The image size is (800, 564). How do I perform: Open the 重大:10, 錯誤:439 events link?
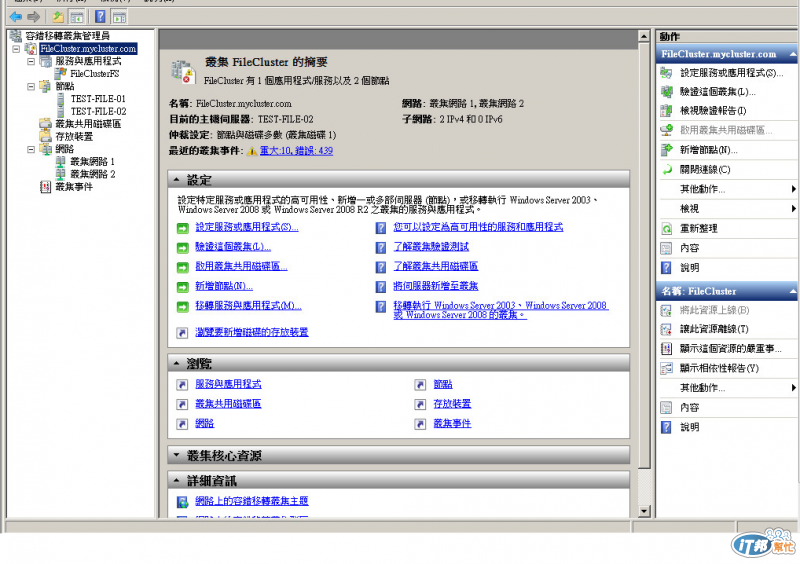click(296, 151)
